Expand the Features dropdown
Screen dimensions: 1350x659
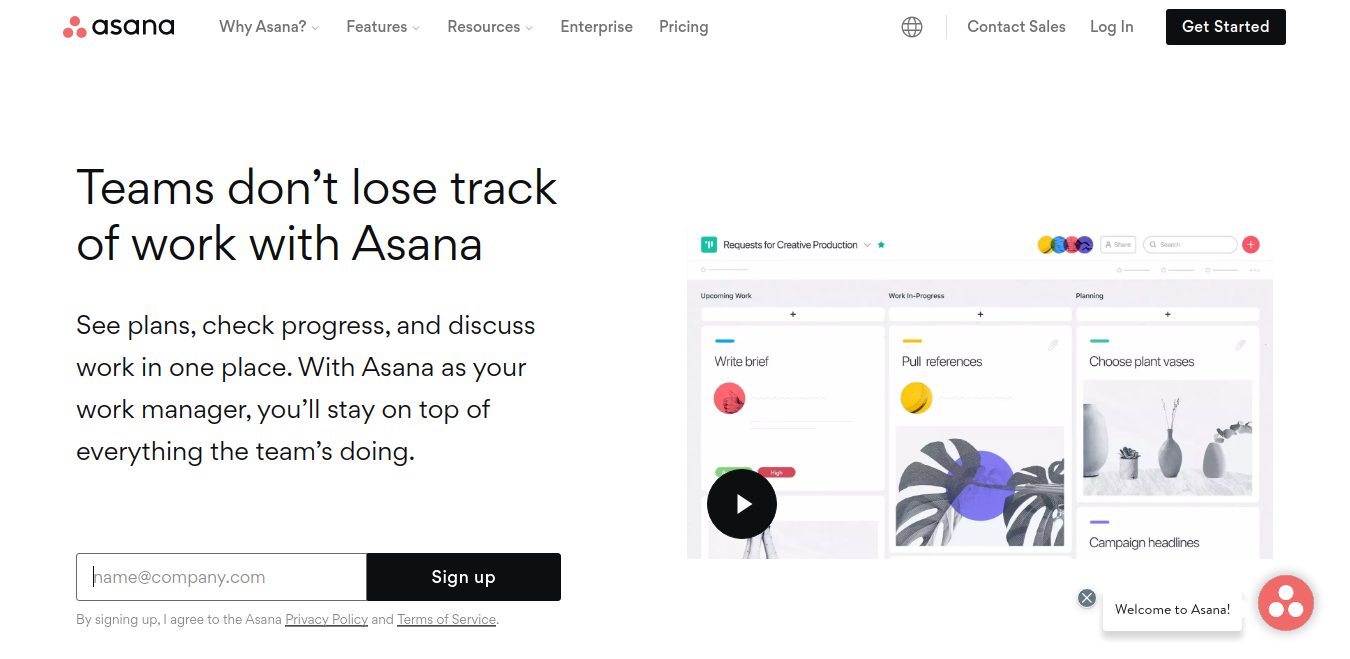[383, 27]
